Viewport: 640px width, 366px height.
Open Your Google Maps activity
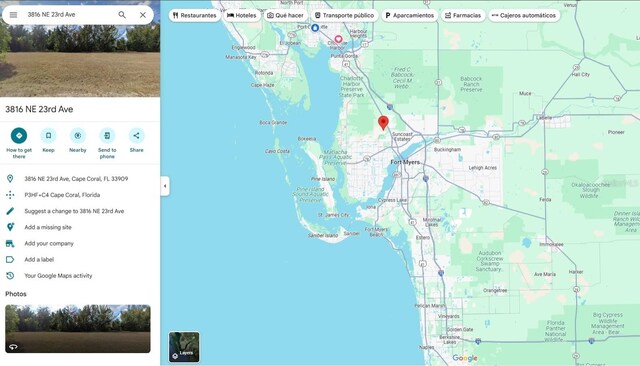tap(58, 276)
